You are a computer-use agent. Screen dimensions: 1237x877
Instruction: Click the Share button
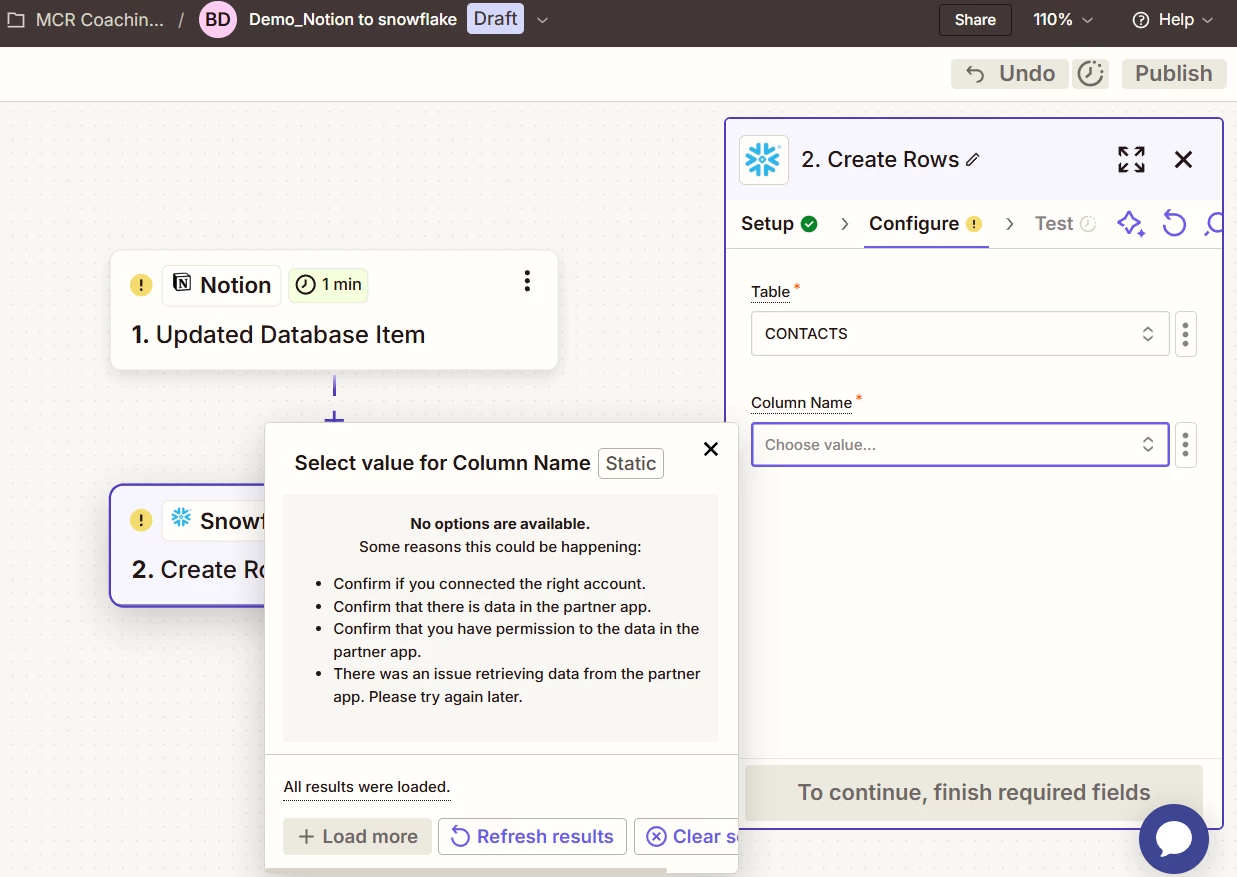click(975, 19)
